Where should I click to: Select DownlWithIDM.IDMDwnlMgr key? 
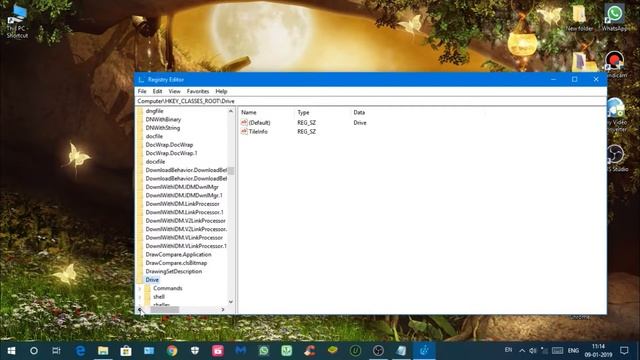(182, 187)
